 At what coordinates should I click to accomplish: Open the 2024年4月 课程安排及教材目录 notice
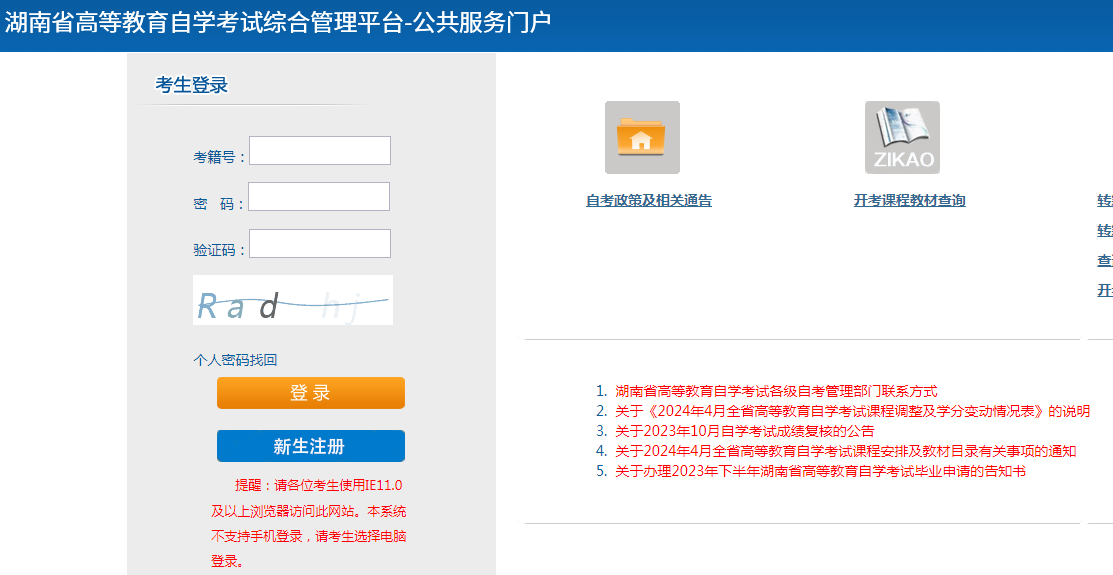click(x=845, y=451)
